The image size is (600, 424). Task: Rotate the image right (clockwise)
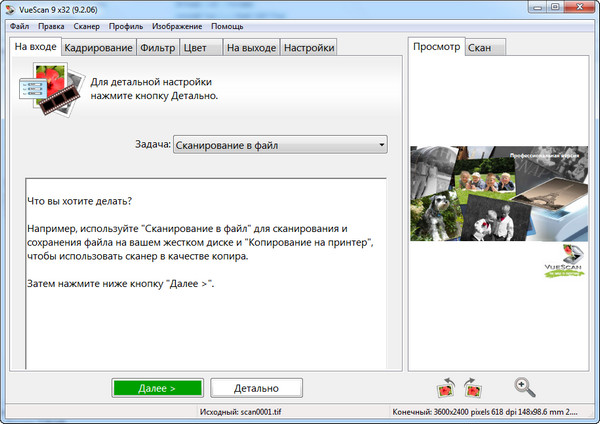click(474, 387)
